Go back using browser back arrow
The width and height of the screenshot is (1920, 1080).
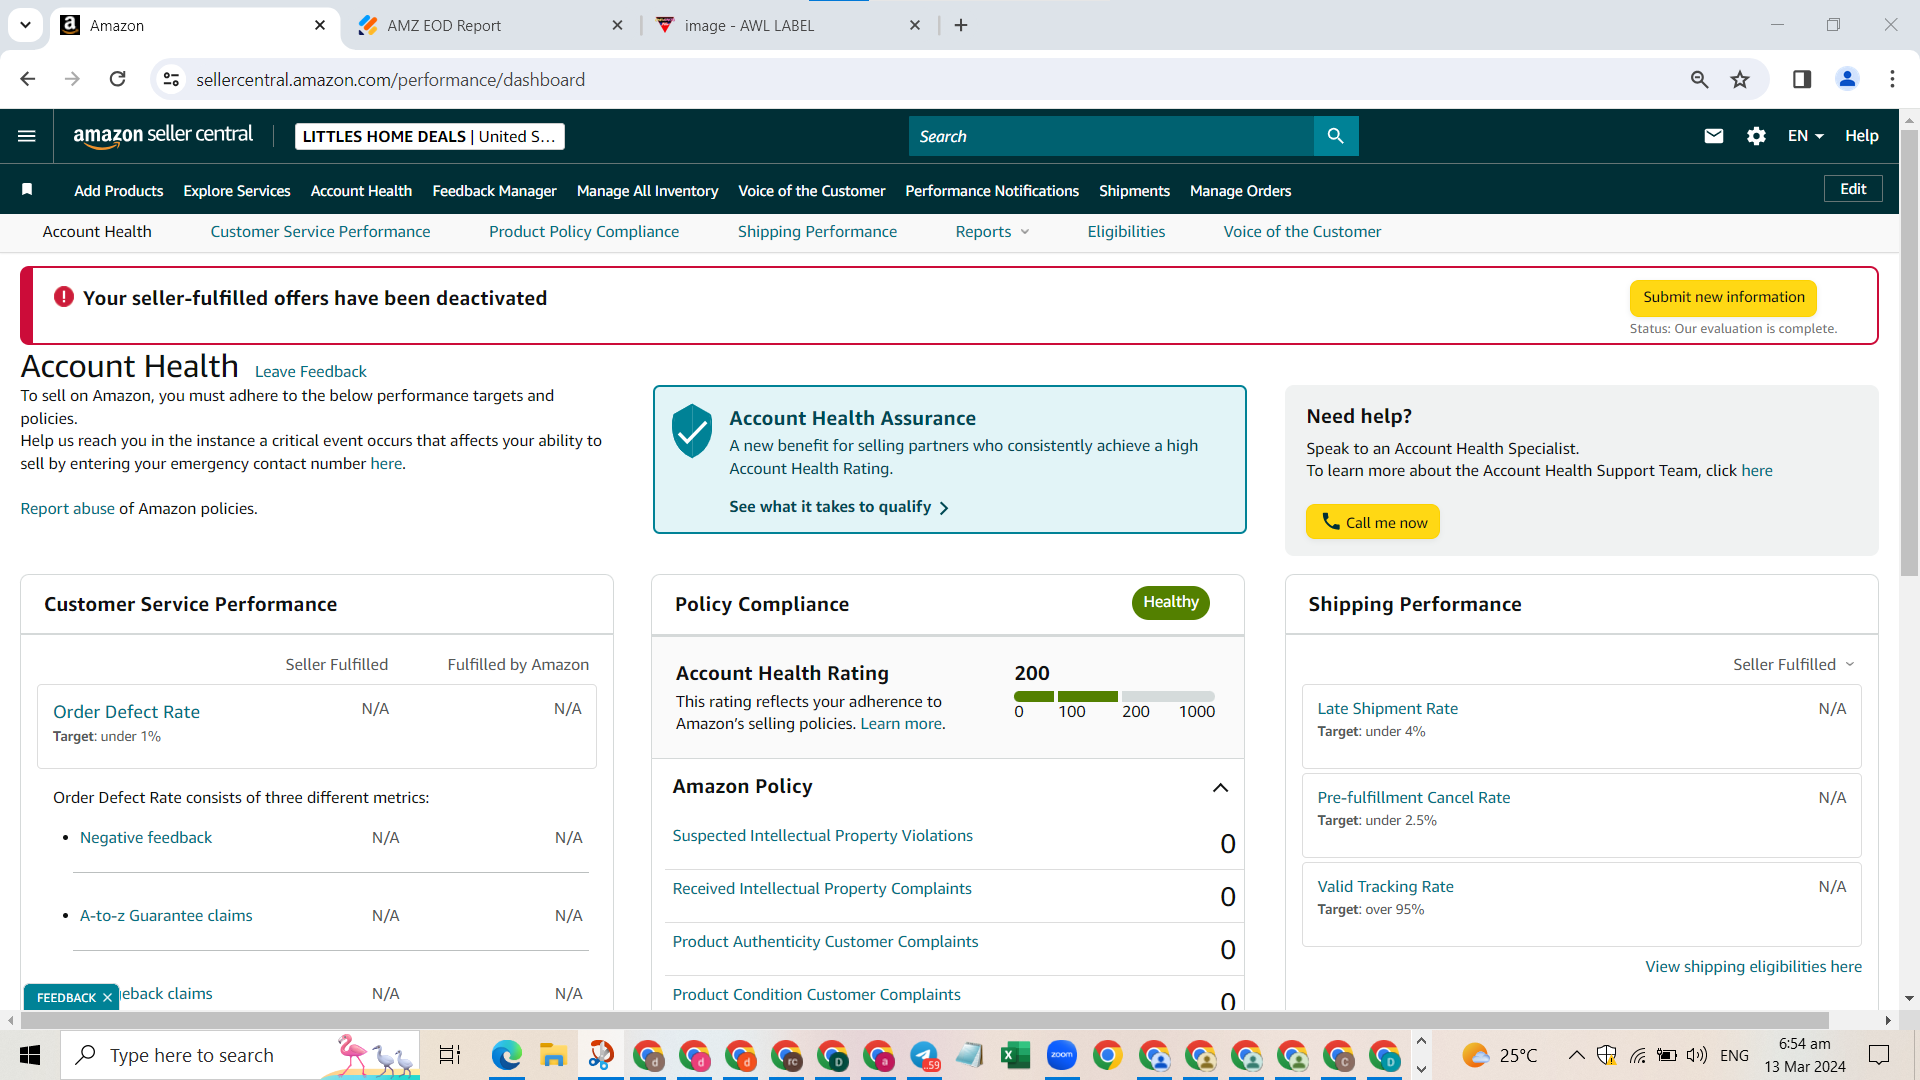[28, 79]
